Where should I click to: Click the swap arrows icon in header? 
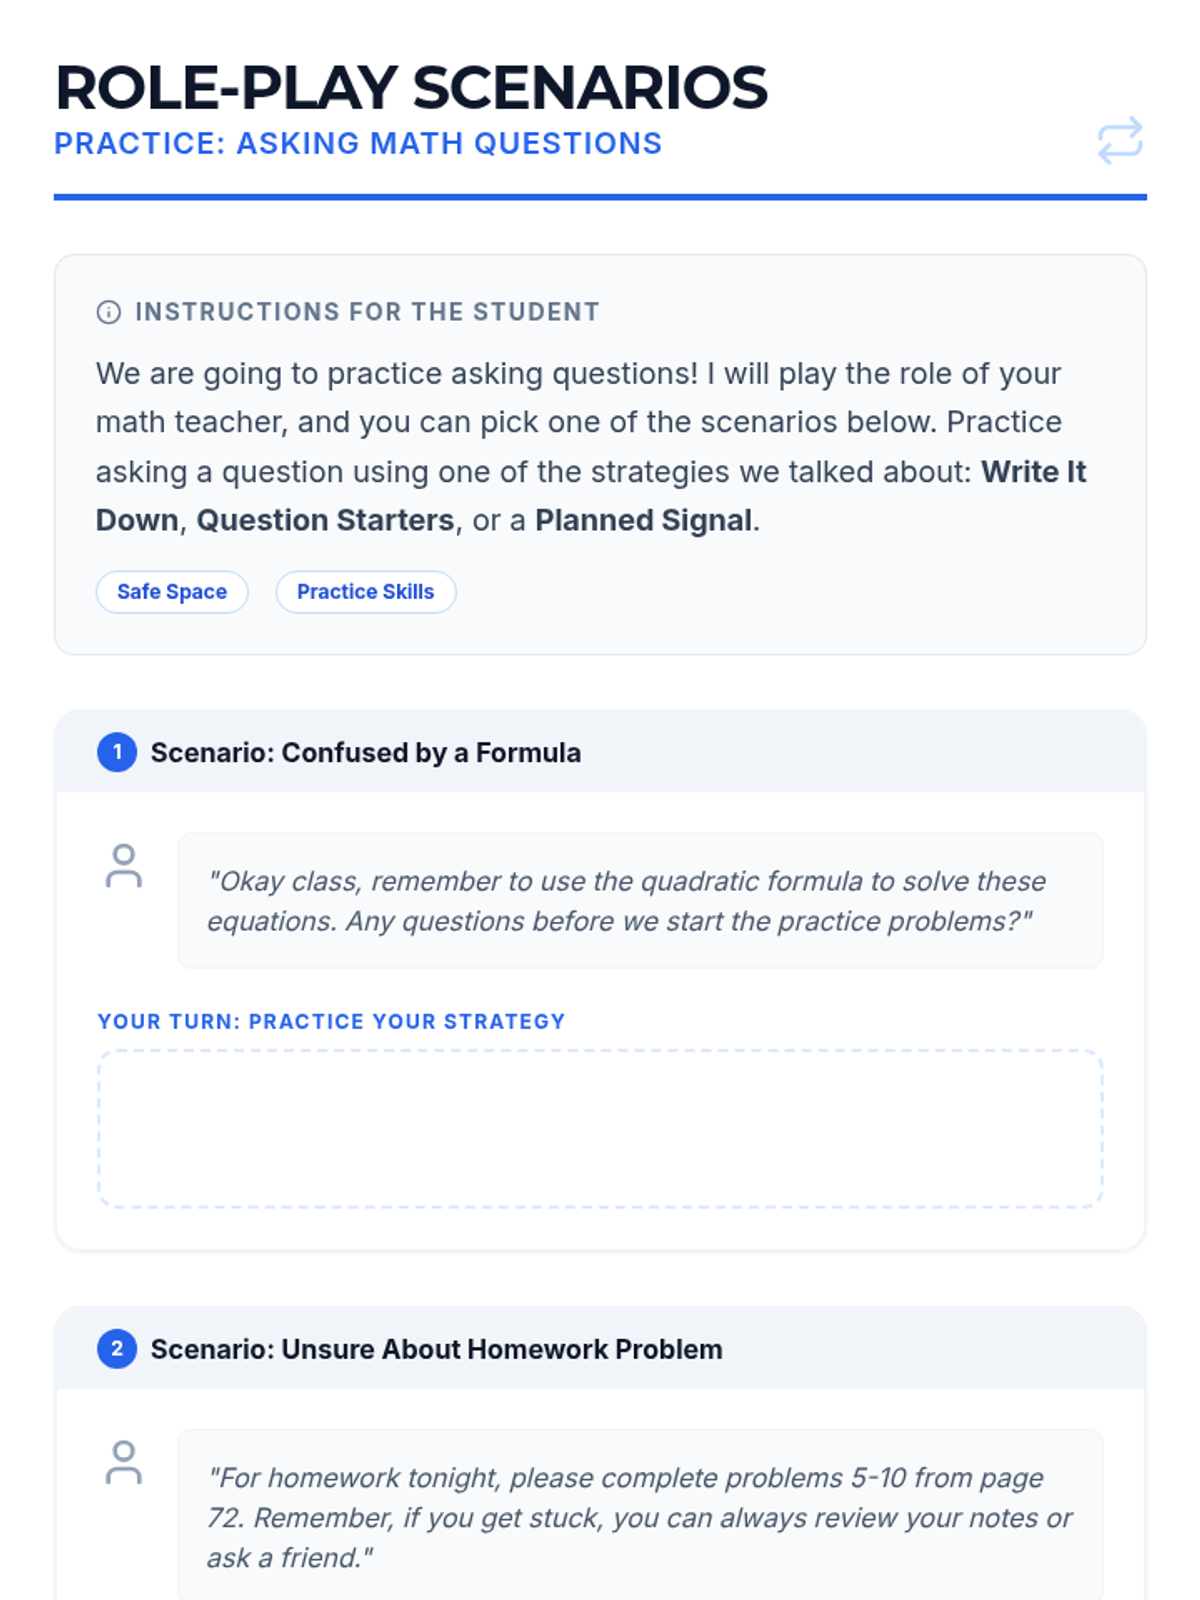click(x=1119, y=141)
